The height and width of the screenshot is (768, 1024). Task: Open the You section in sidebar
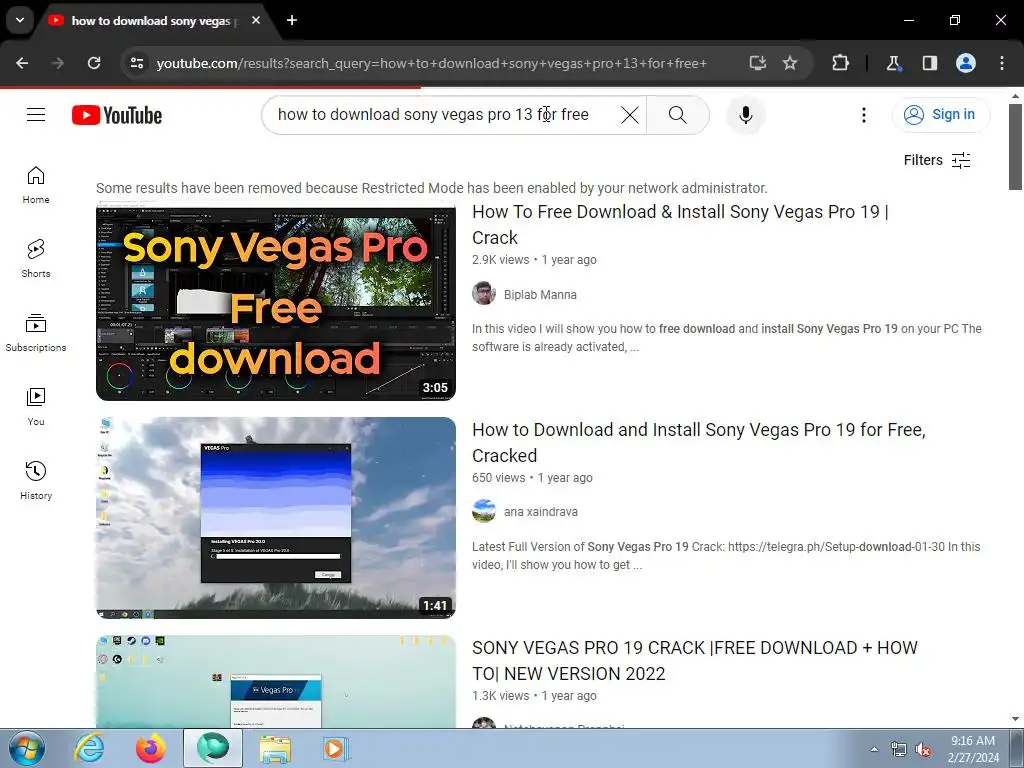click(36, 406)
